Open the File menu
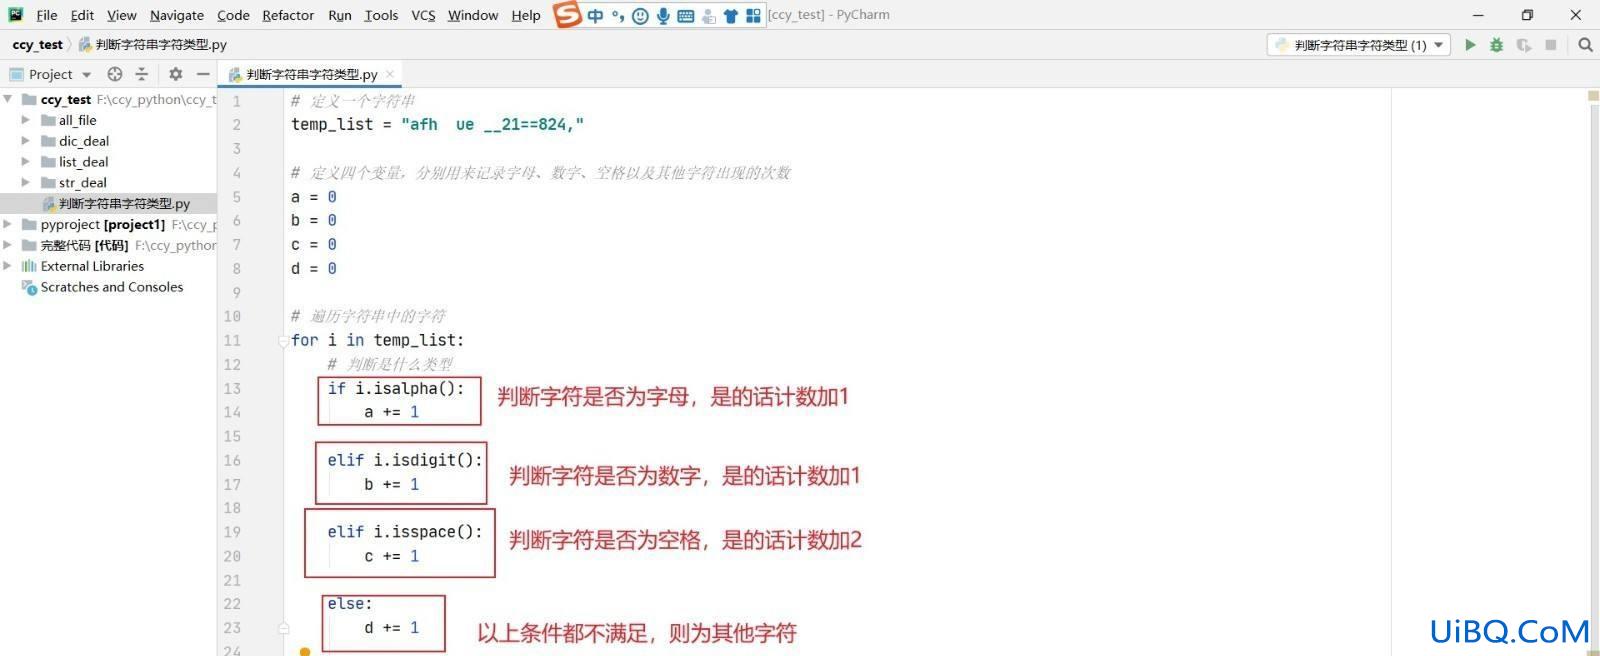1600x656 pixels. [x=46, y=15]
